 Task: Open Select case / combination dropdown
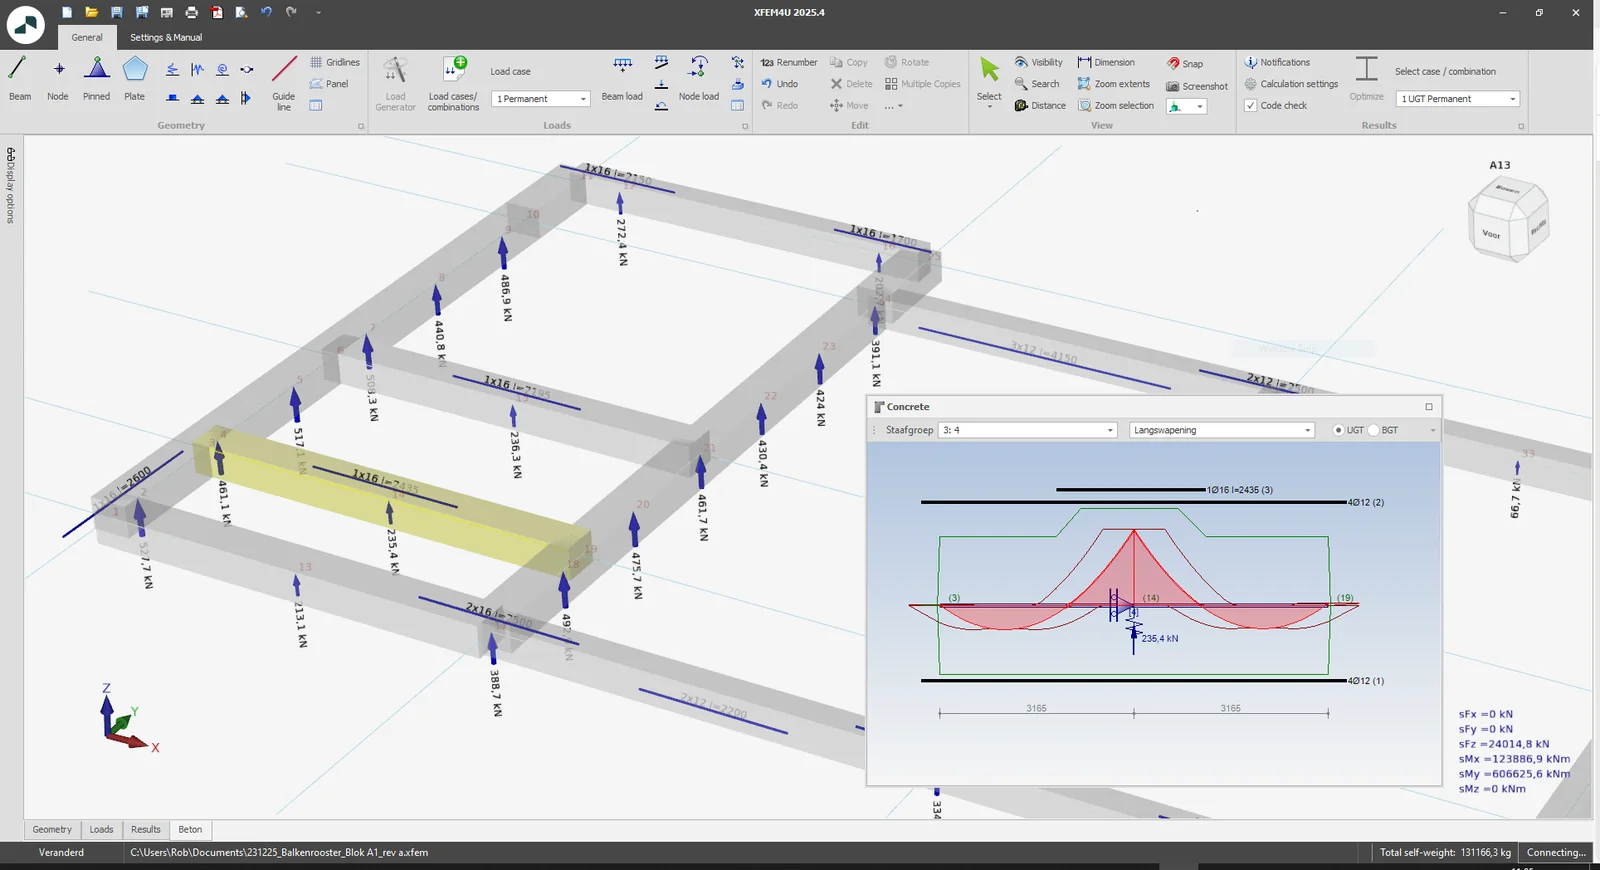(1458, 99)
